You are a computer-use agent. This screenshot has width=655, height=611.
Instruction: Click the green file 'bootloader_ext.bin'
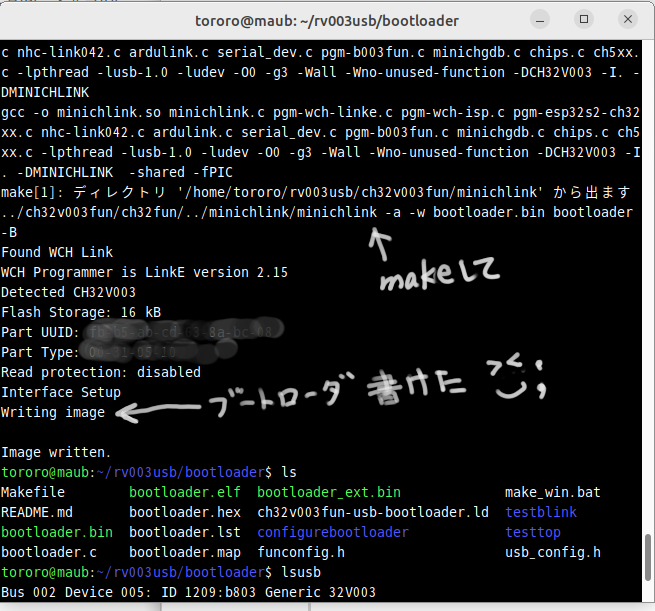(329, 492)
